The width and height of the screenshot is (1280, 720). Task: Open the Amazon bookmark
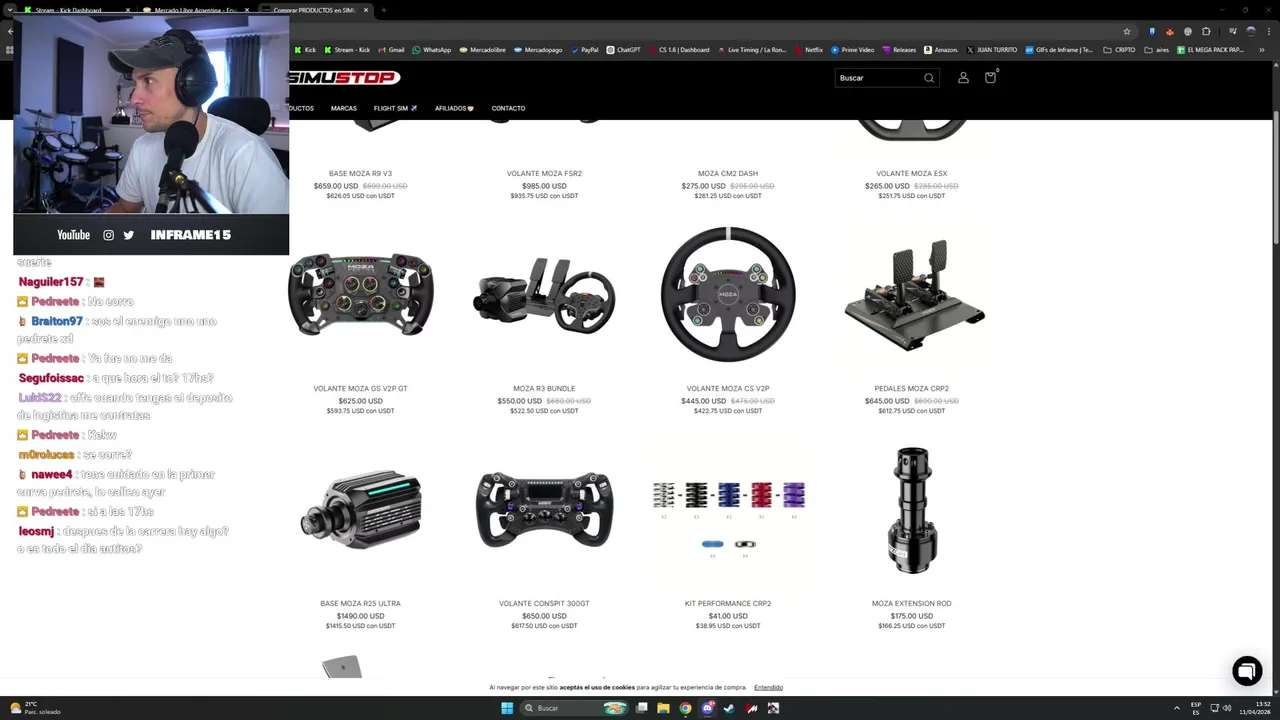coord(941,49)
